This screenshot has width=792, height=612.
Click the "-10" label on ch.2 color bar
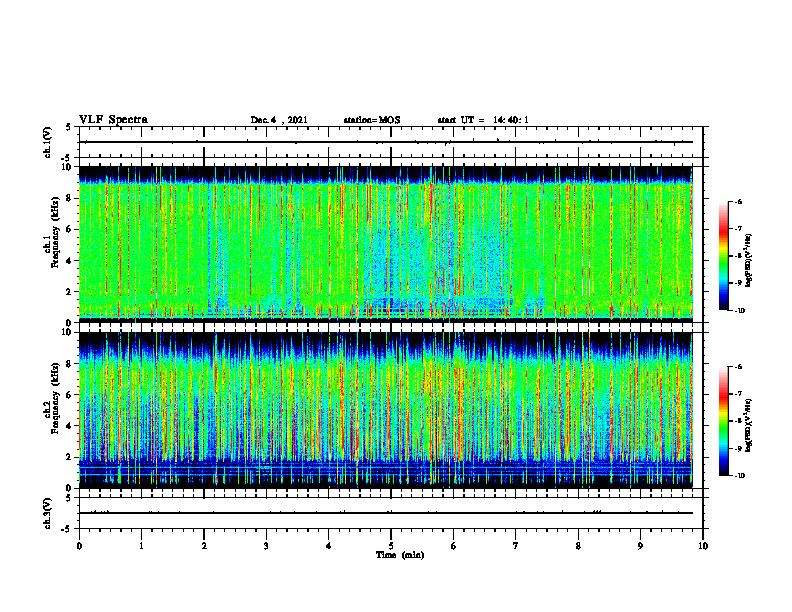click(x=739, y=476)
